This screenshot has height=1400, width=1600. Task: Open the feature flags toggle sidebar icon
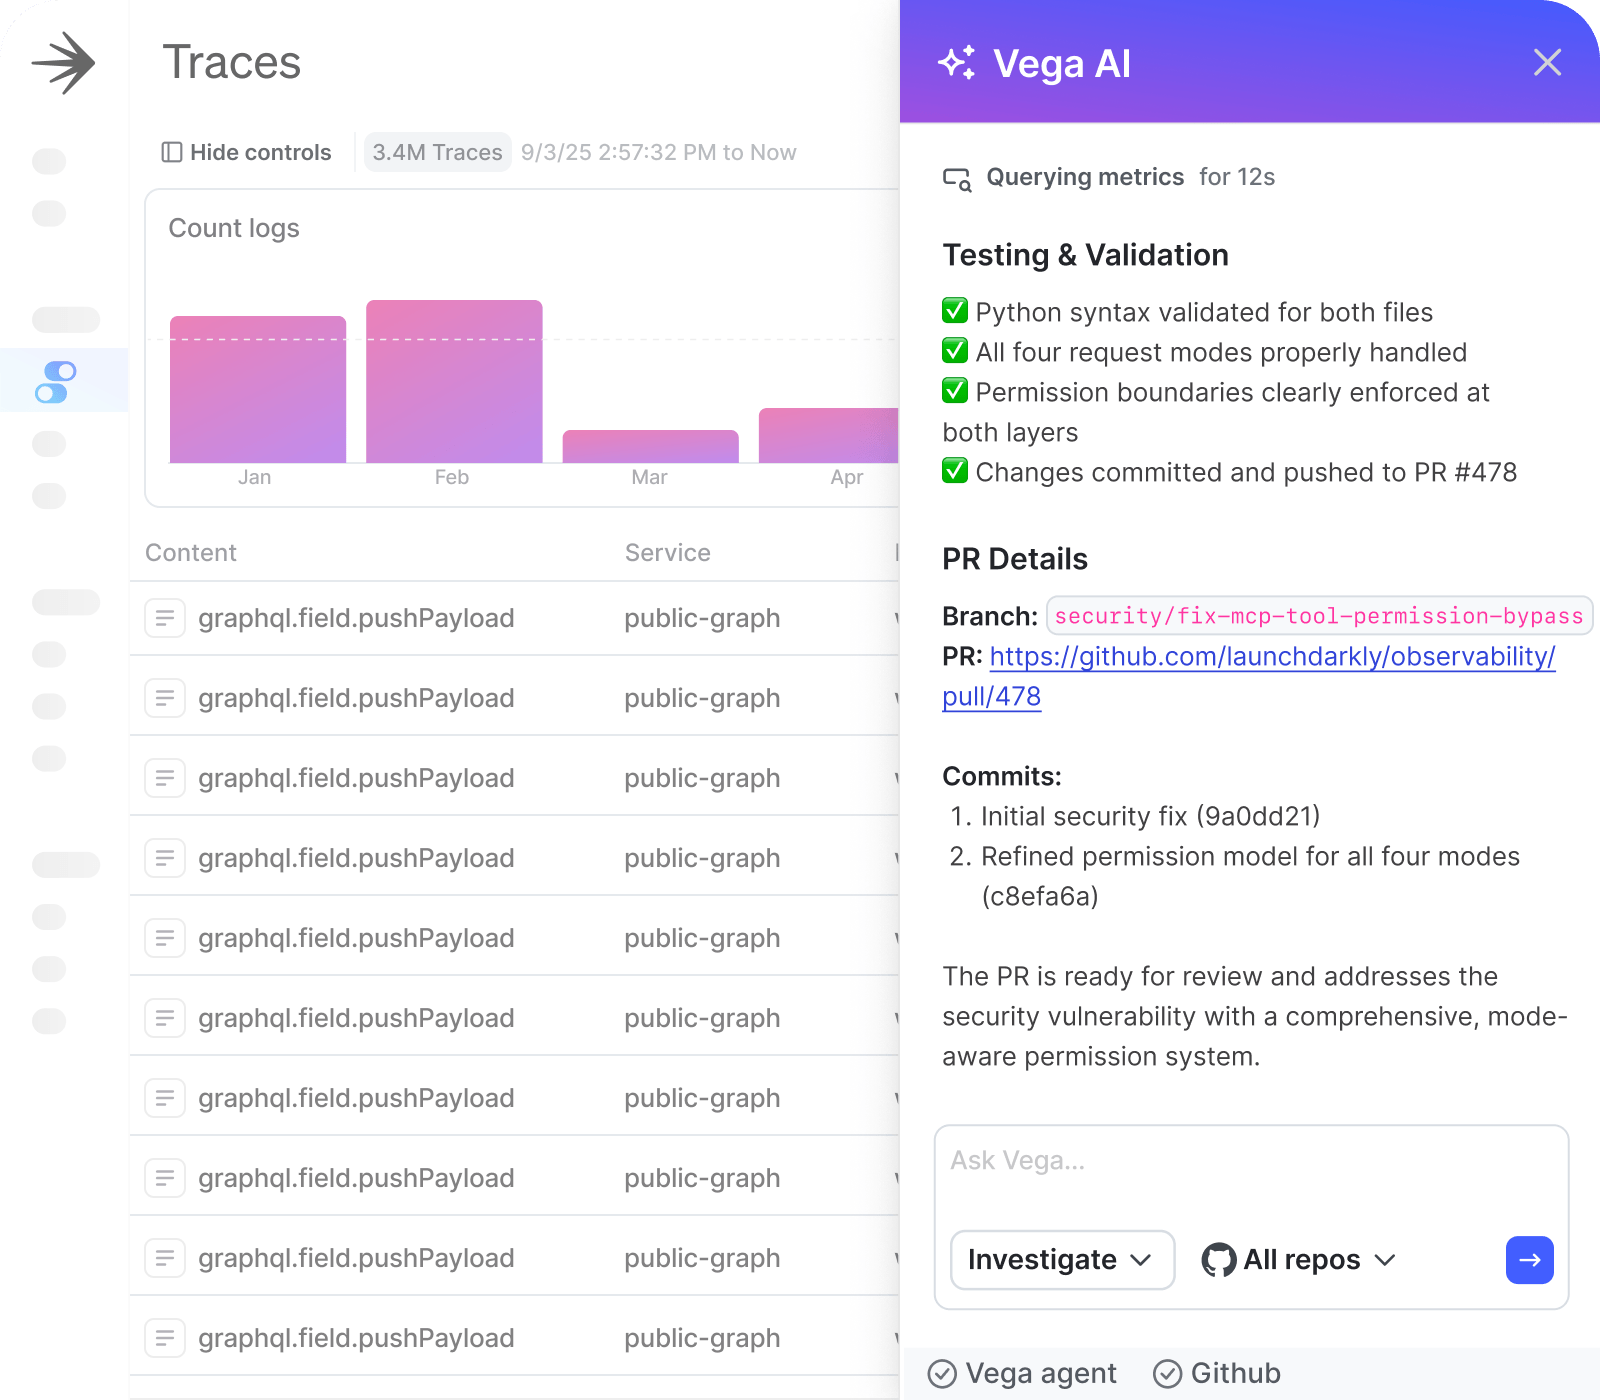point(56,382)
